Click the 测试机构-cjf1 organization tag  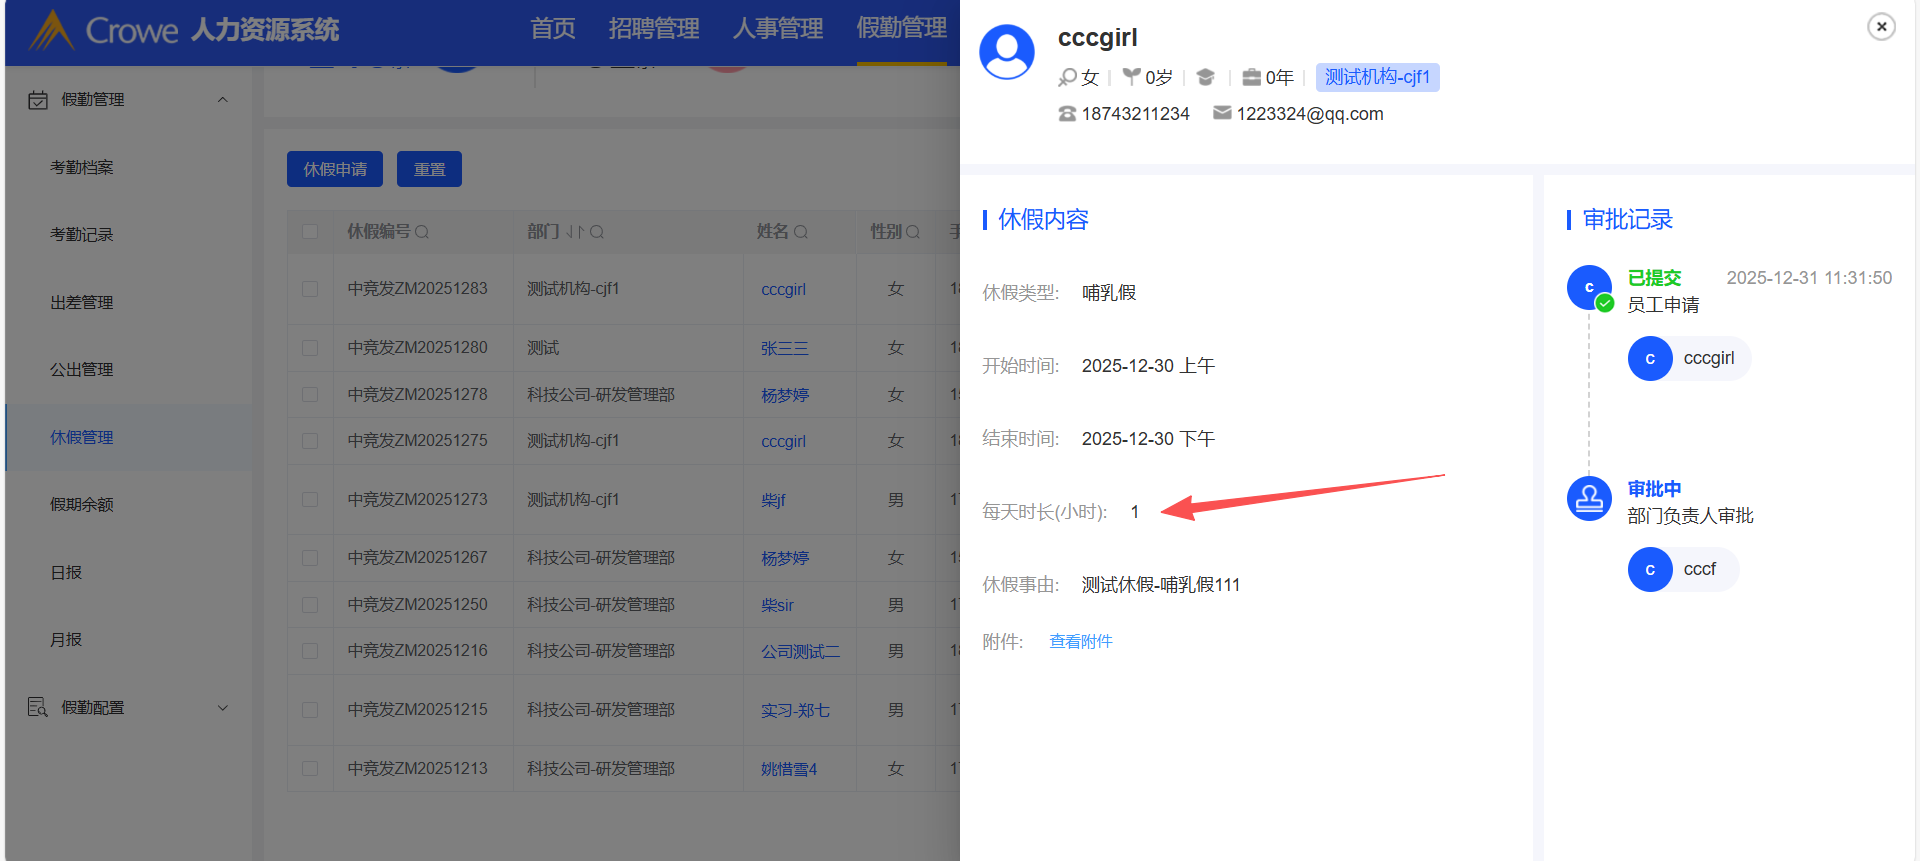[x=1377, y=77]
